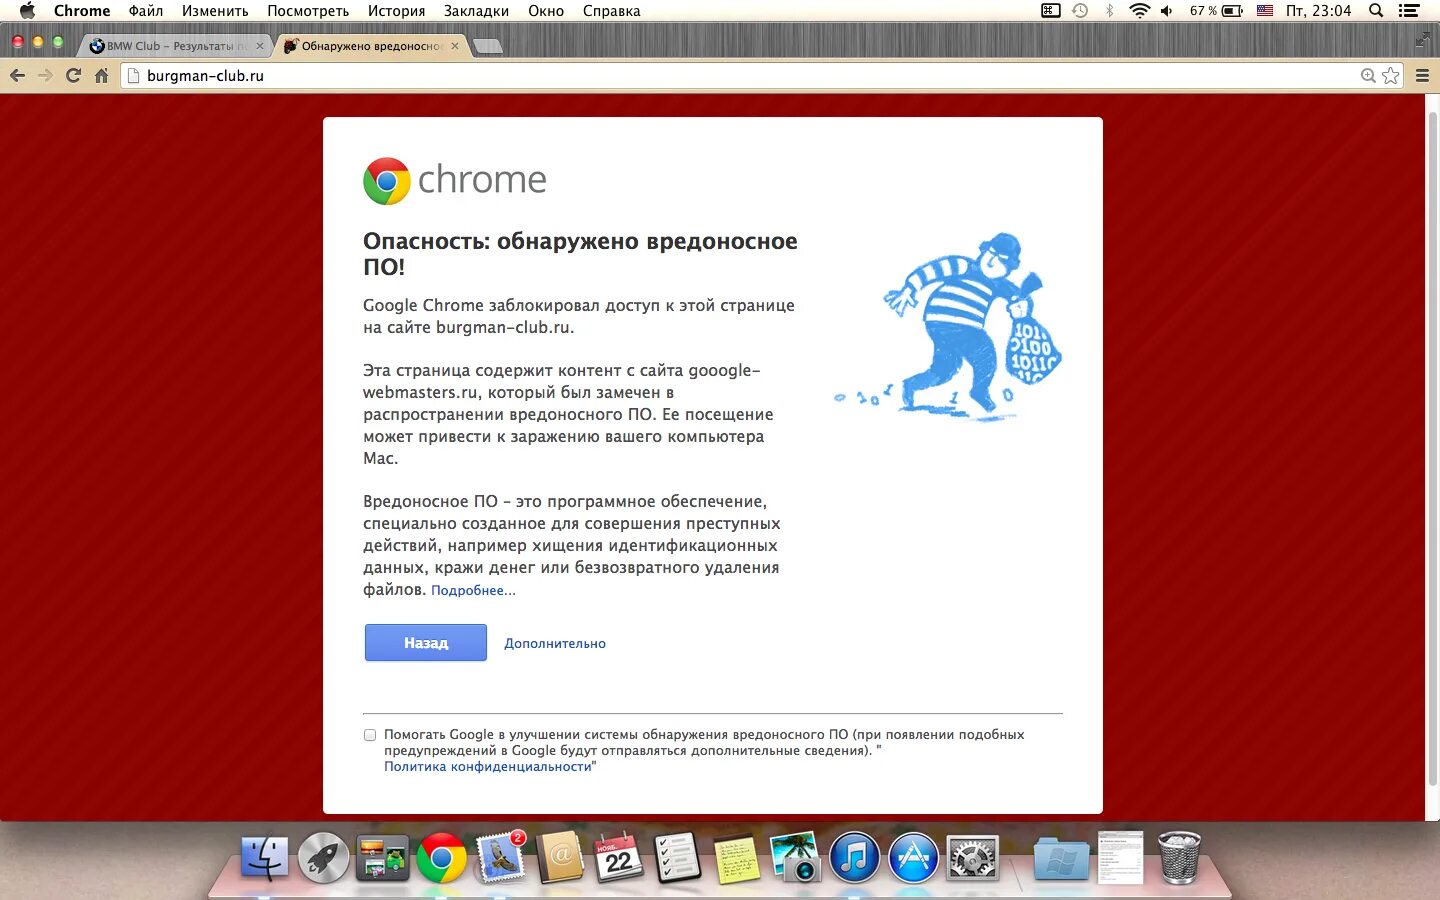Bookmark this page with the star icon
This screenshot has height=900, width=1440.
1391,75
